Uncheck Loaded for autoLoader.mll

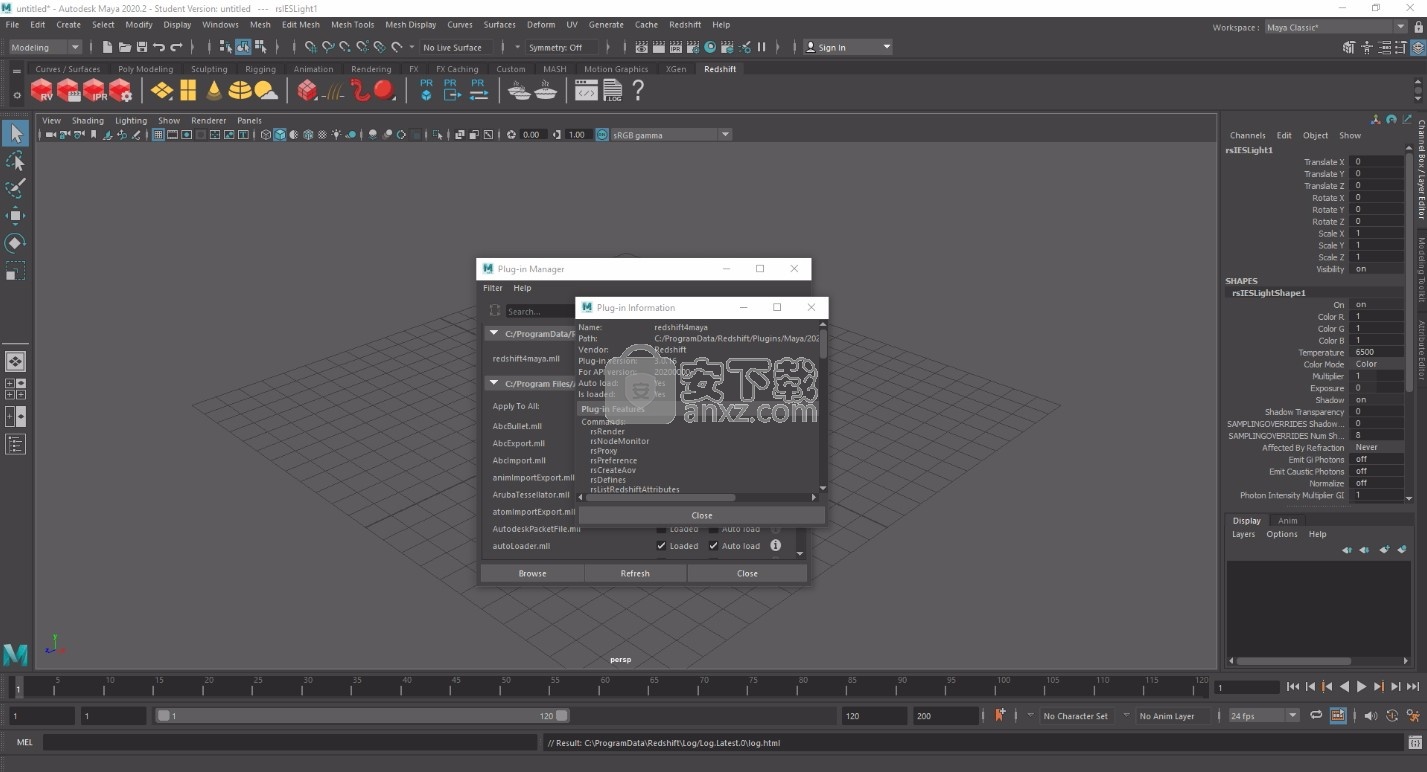coord(661,546)
